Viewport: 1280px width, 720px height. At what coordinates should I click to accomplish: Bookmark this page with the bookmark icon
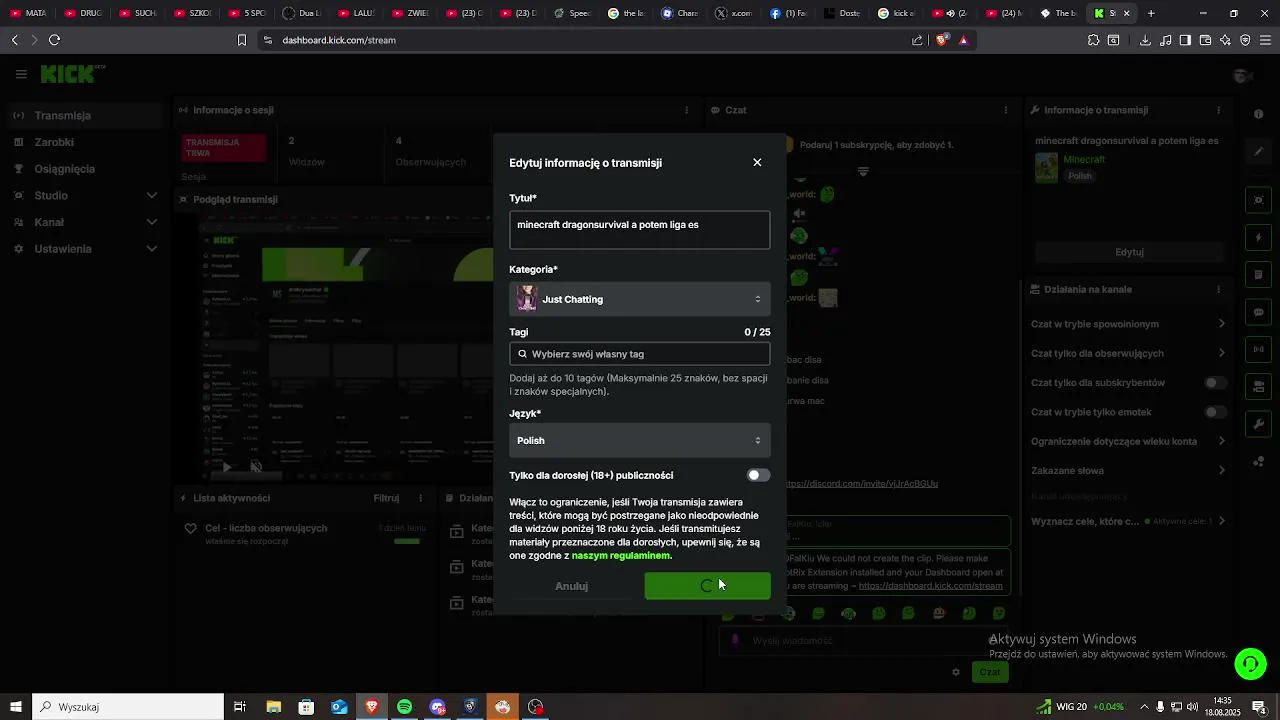[241, 40]
